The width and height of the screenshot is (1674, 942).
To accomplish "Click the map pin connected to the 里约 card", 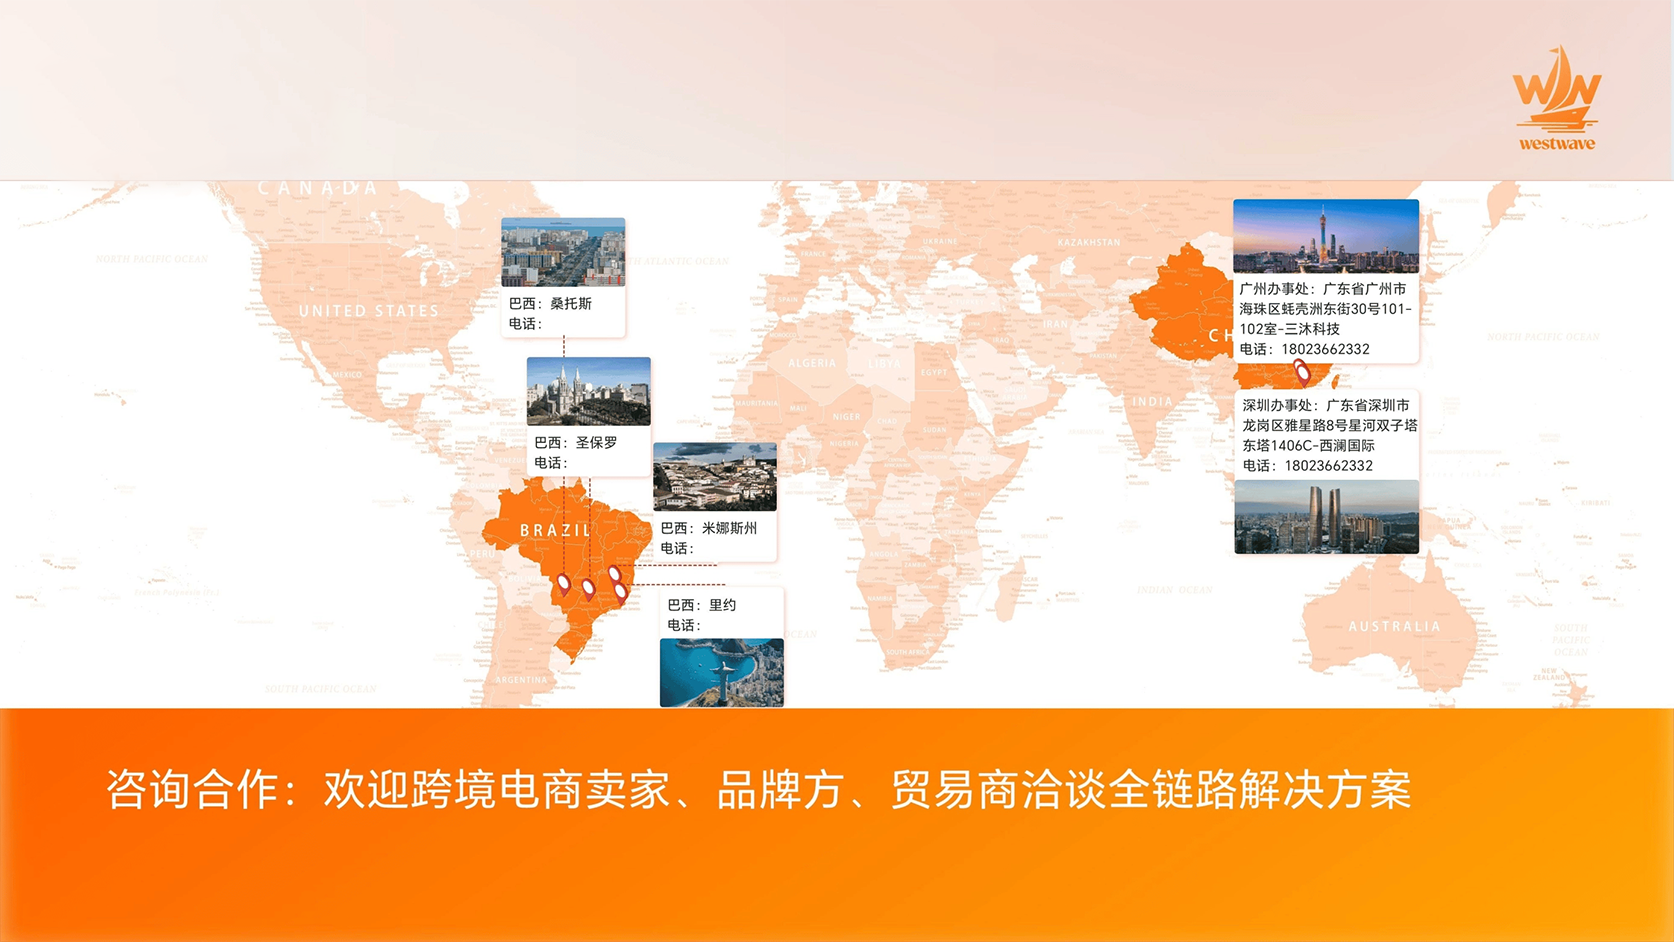I will tap(621, 592).
